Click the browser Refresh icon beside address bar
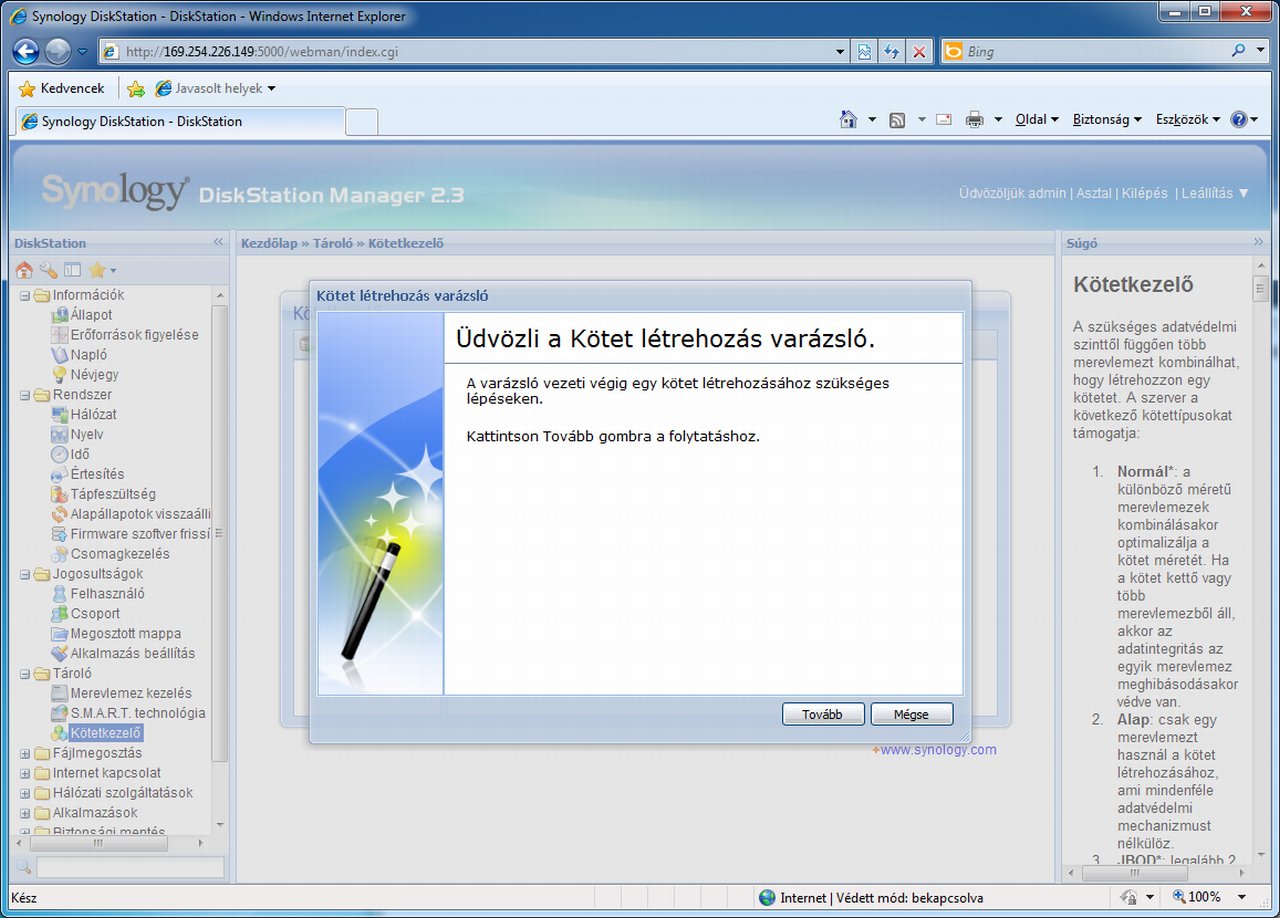1280x918 pixels. coord(891,52)
